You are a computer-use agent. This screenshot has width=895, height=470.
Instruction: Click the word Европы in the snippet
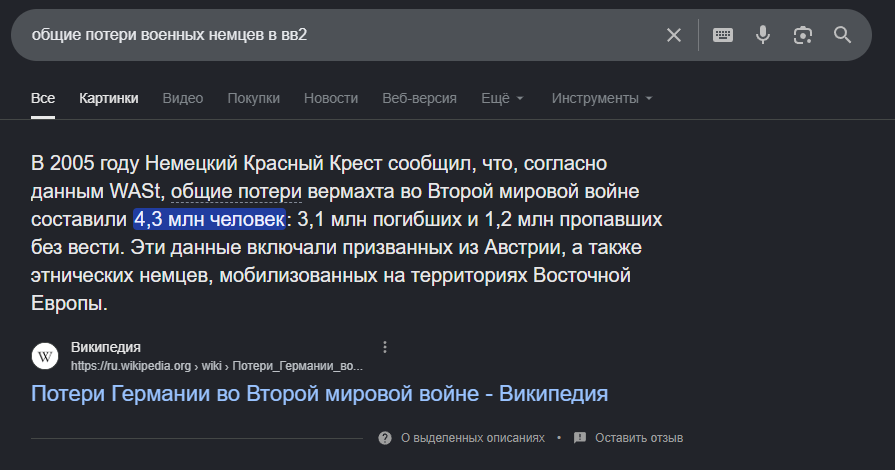tap(69, 303)
